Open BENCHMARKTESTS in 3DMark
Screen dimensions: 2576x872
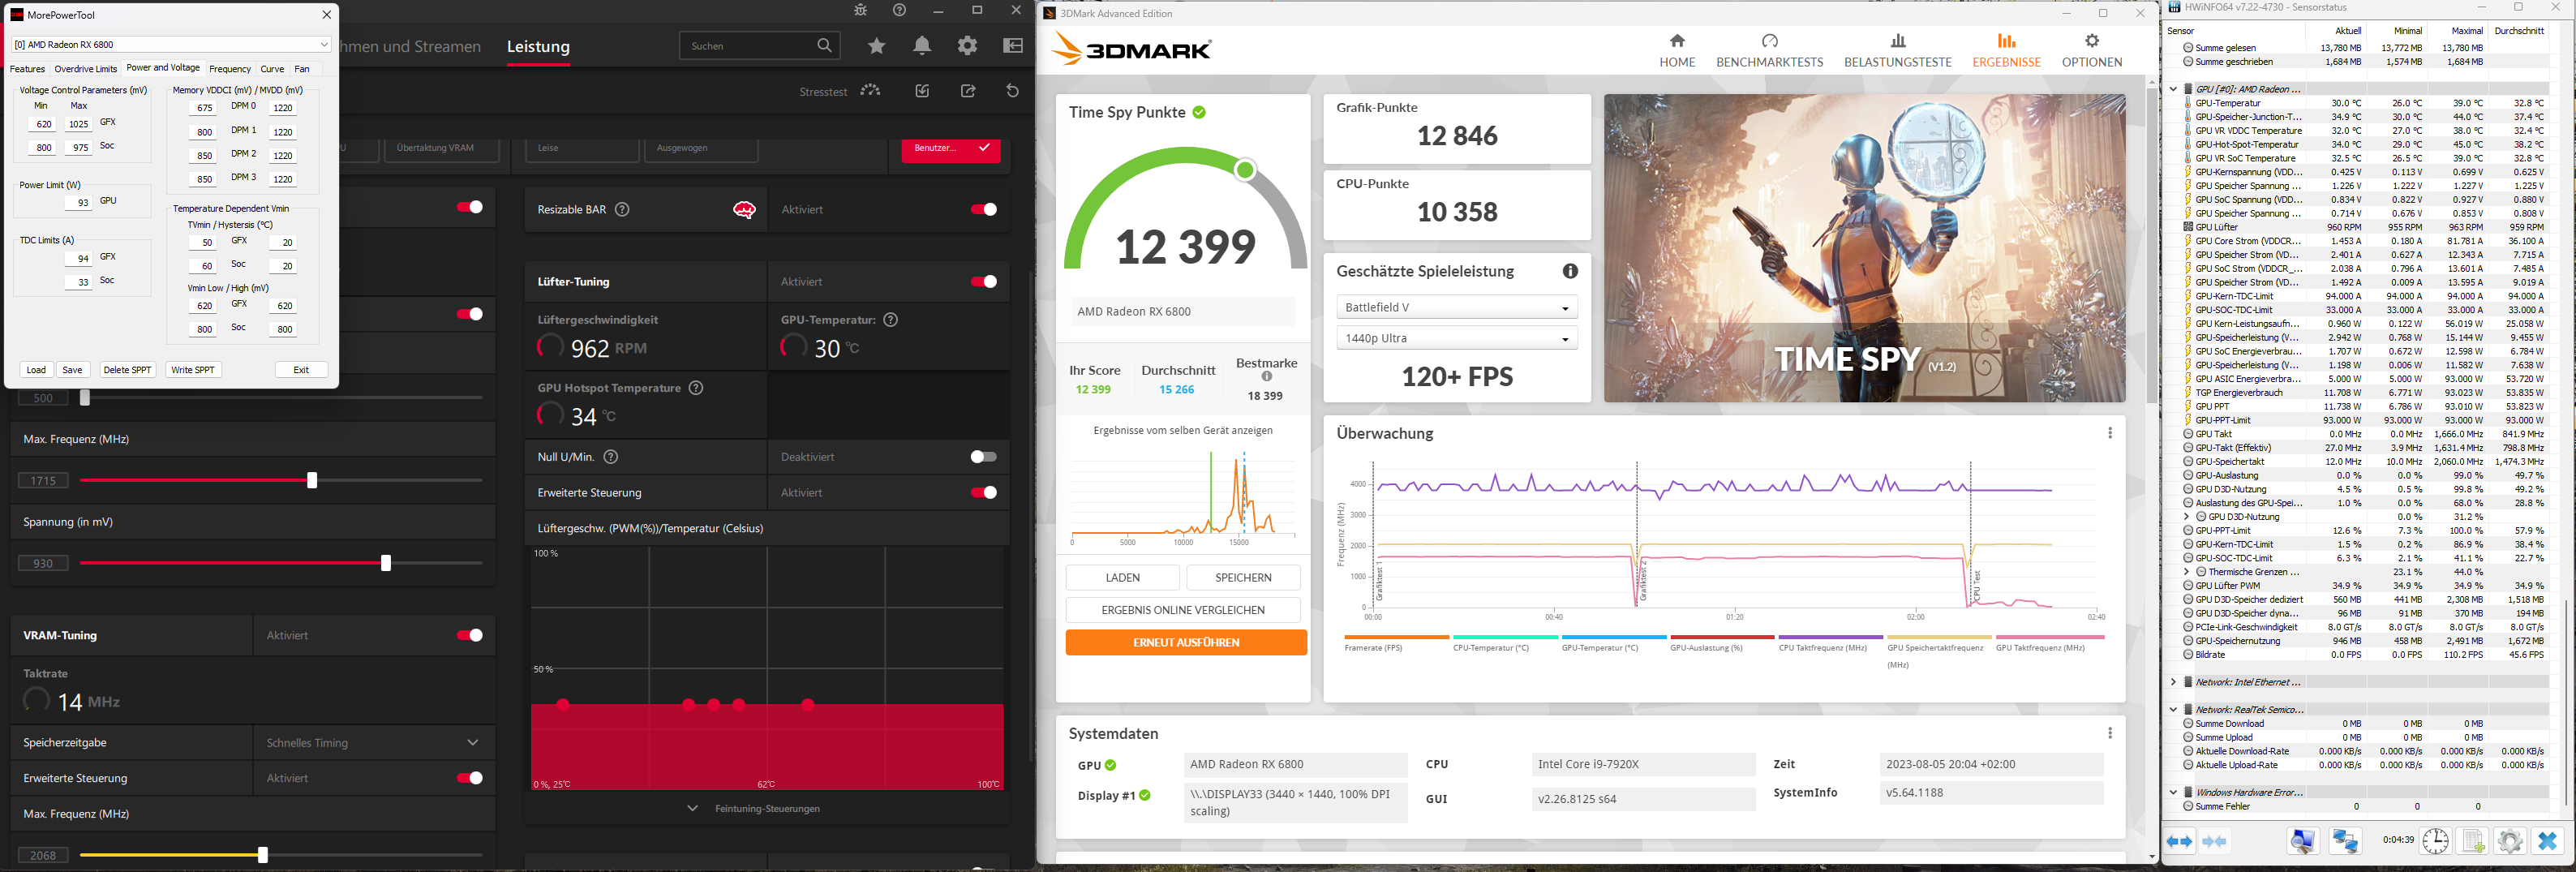1770,50
